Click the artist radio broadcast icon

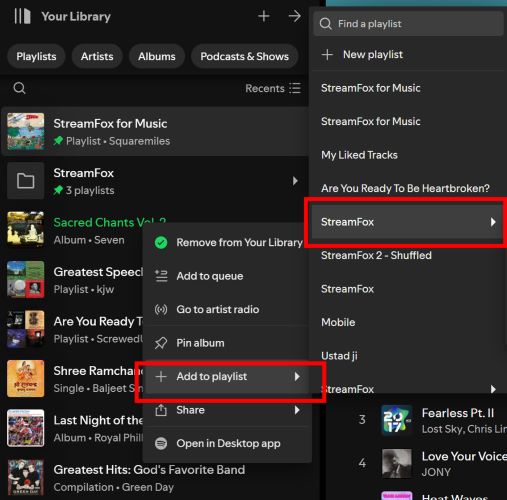[161, 309]
